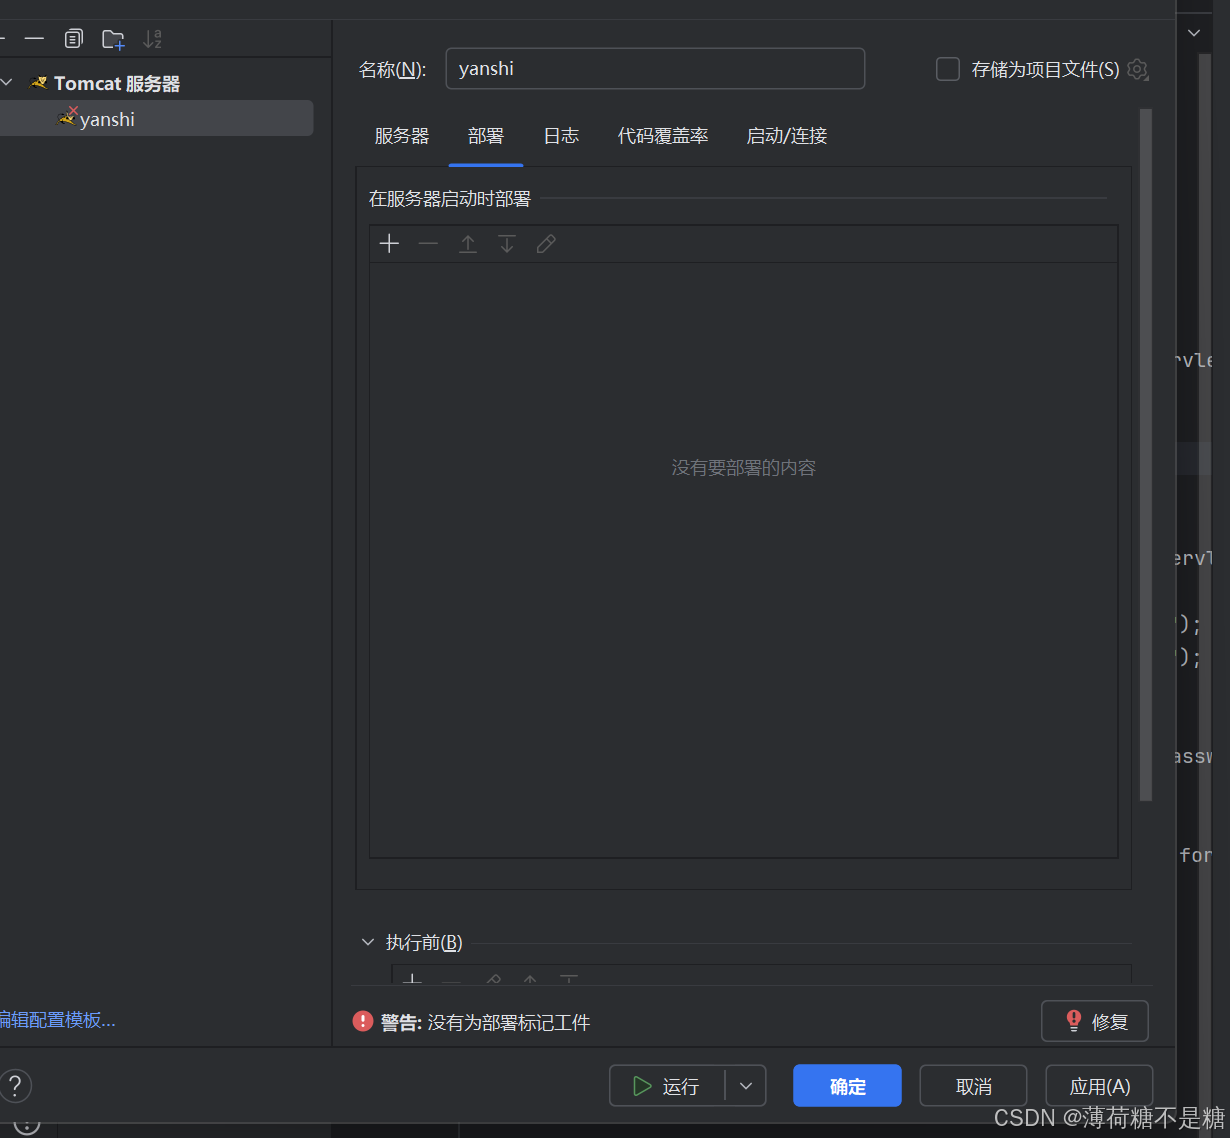Image resolution: width=1230 pixels, height=1138 pixels.
Task: Click the Add artifact plus icon
Action: pyautogui.click(x=389, y=243)
